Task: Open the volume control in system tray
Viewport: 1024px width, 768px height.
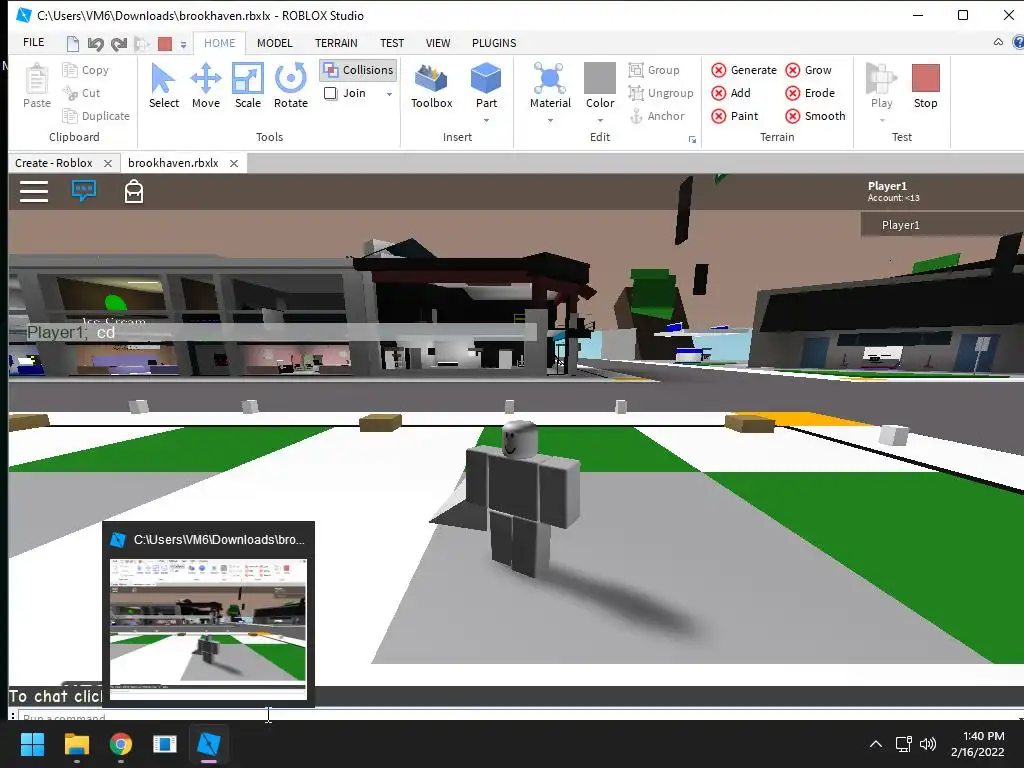Action: coord(927,744)
